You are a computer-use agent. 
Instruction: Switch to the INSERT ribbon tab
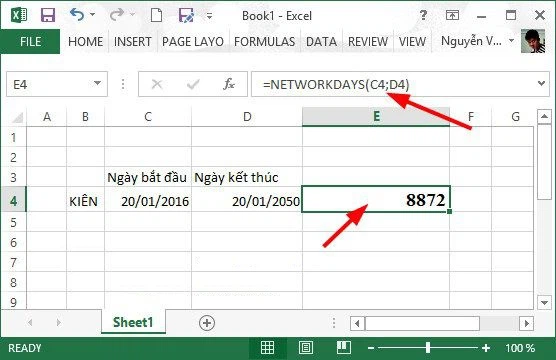pyautogui.click(x=133, y=41)
